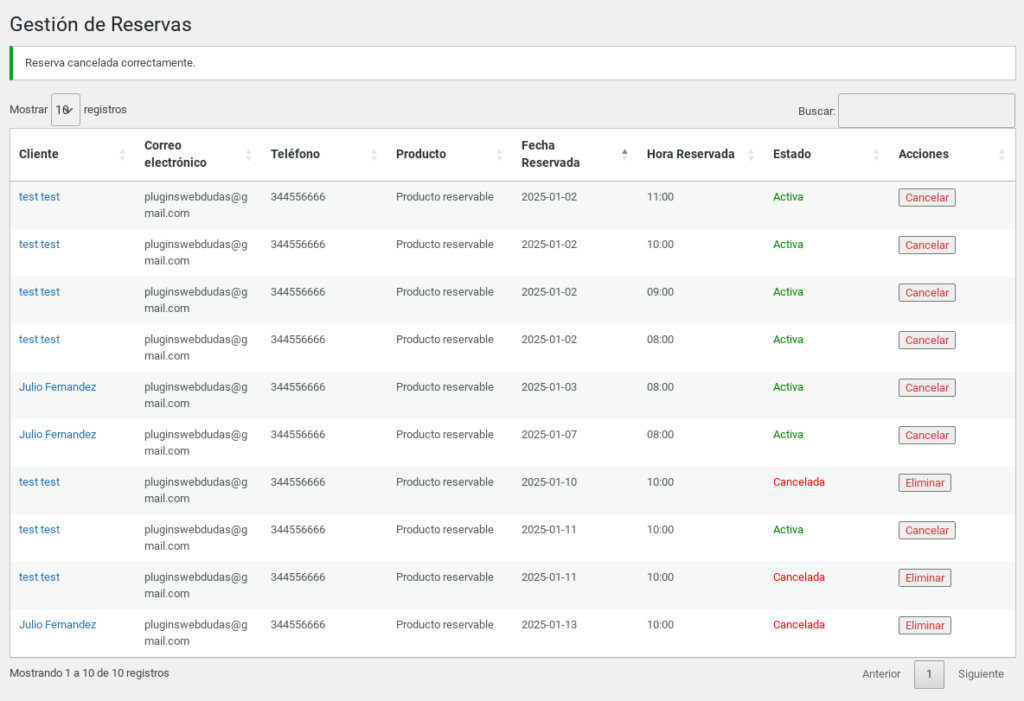Sort by Estado column sort icon
This screenshot has height=701, width=1024.
pyautogui.click(x=876, y=155)
